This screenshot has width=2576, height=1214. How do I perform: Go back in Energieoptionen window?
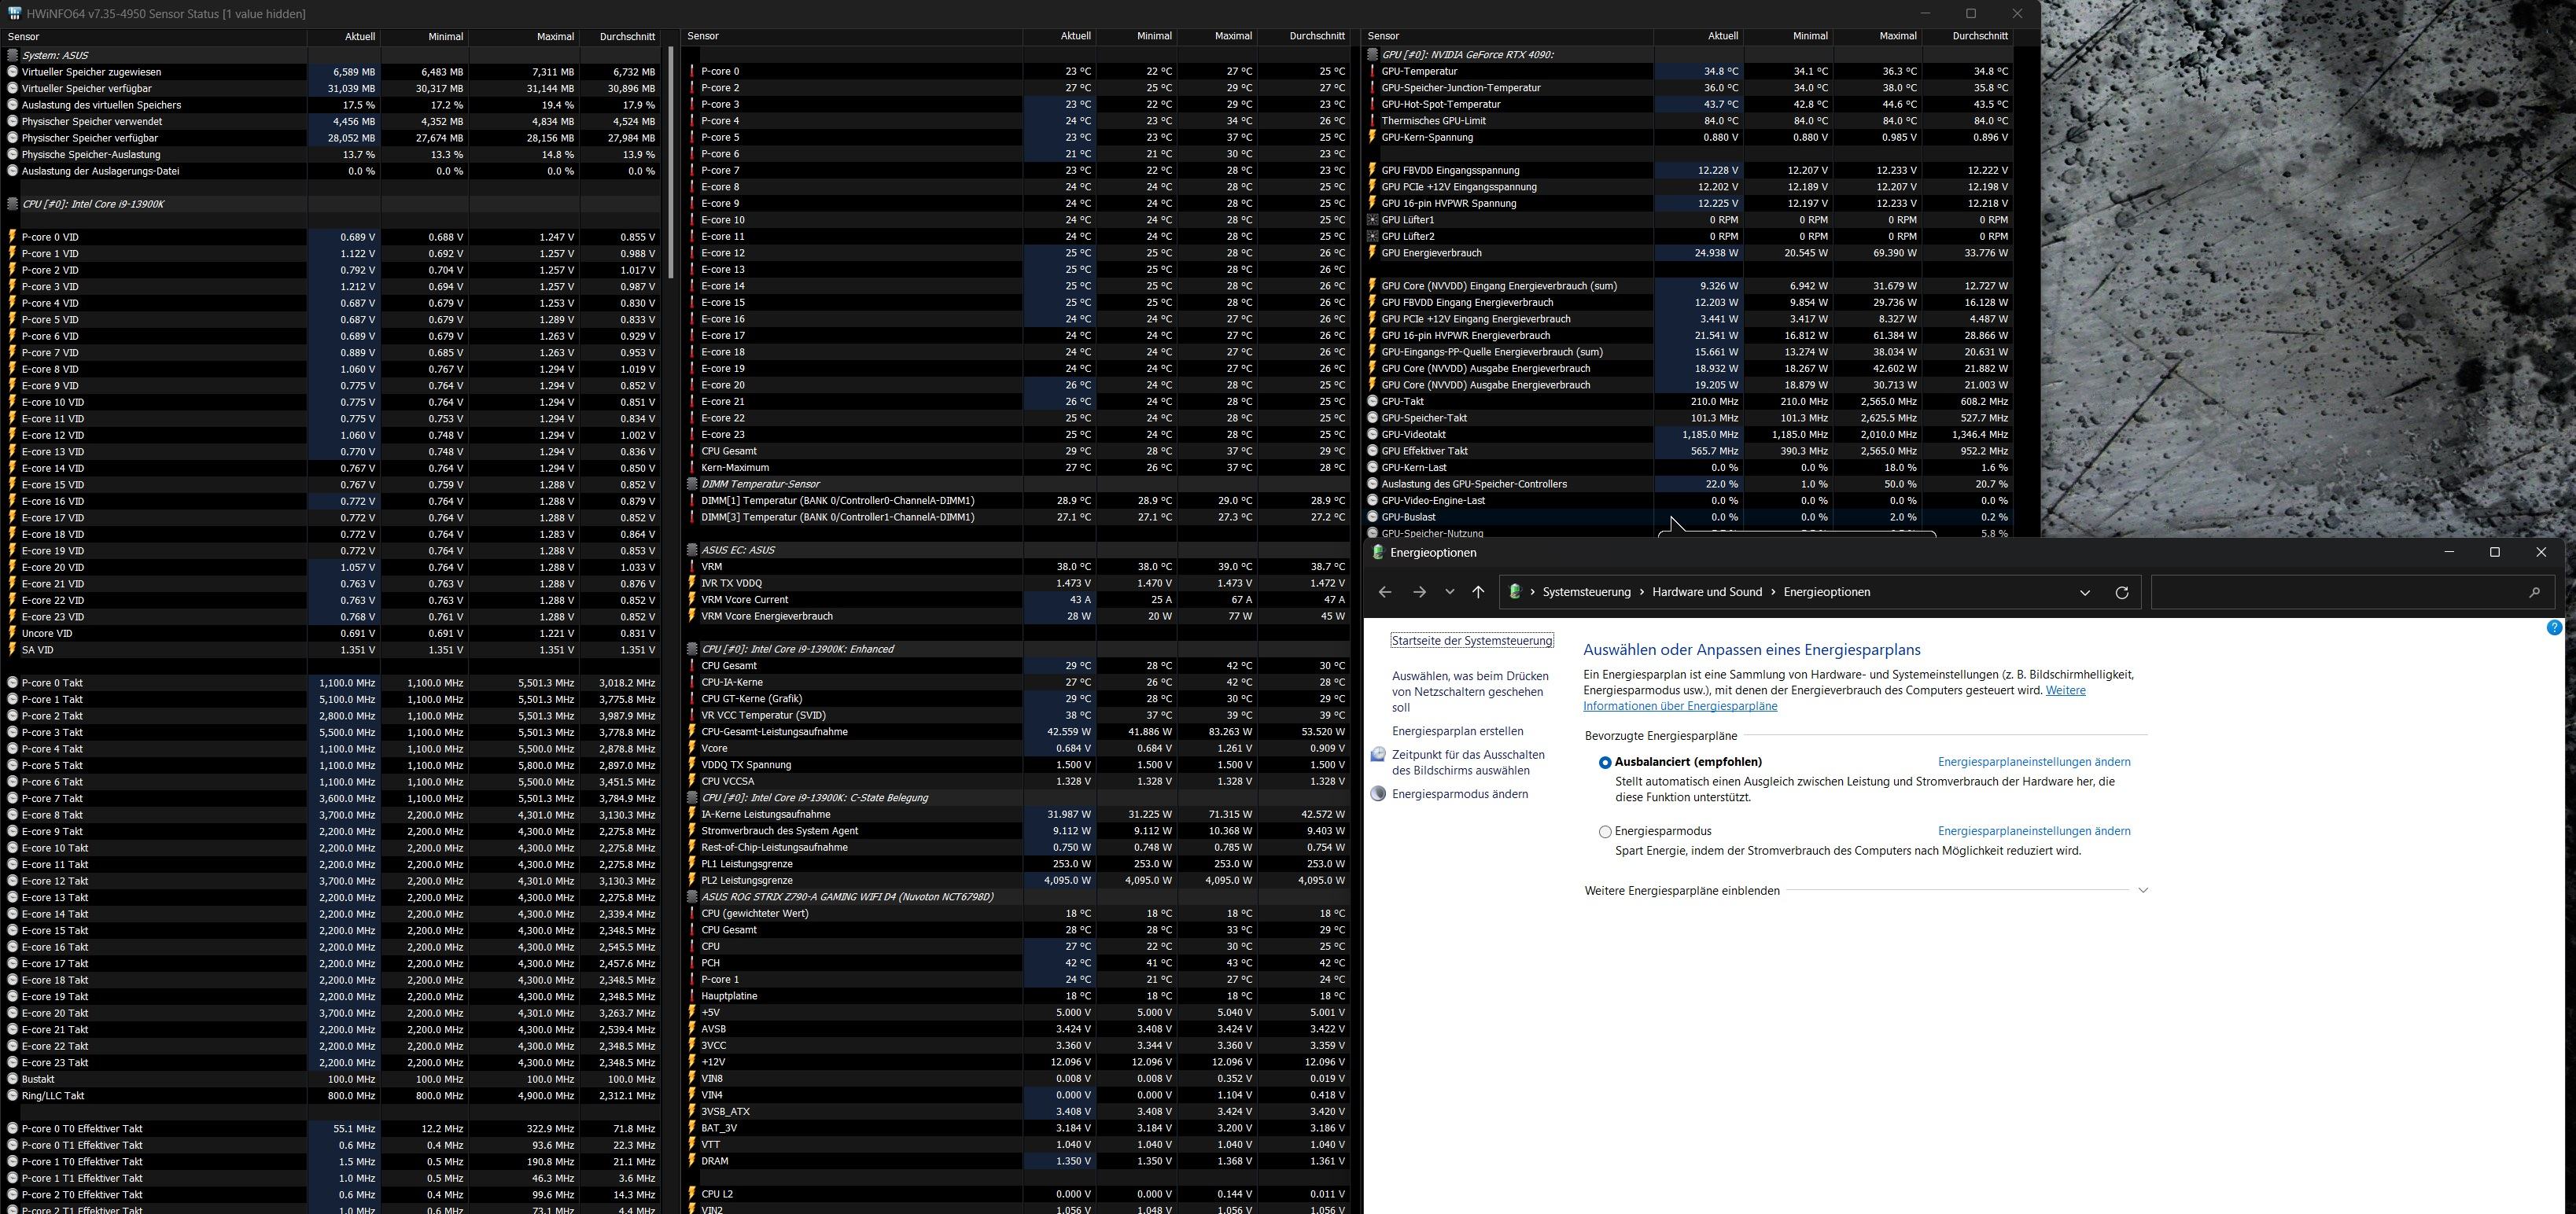pos(1384,592)
